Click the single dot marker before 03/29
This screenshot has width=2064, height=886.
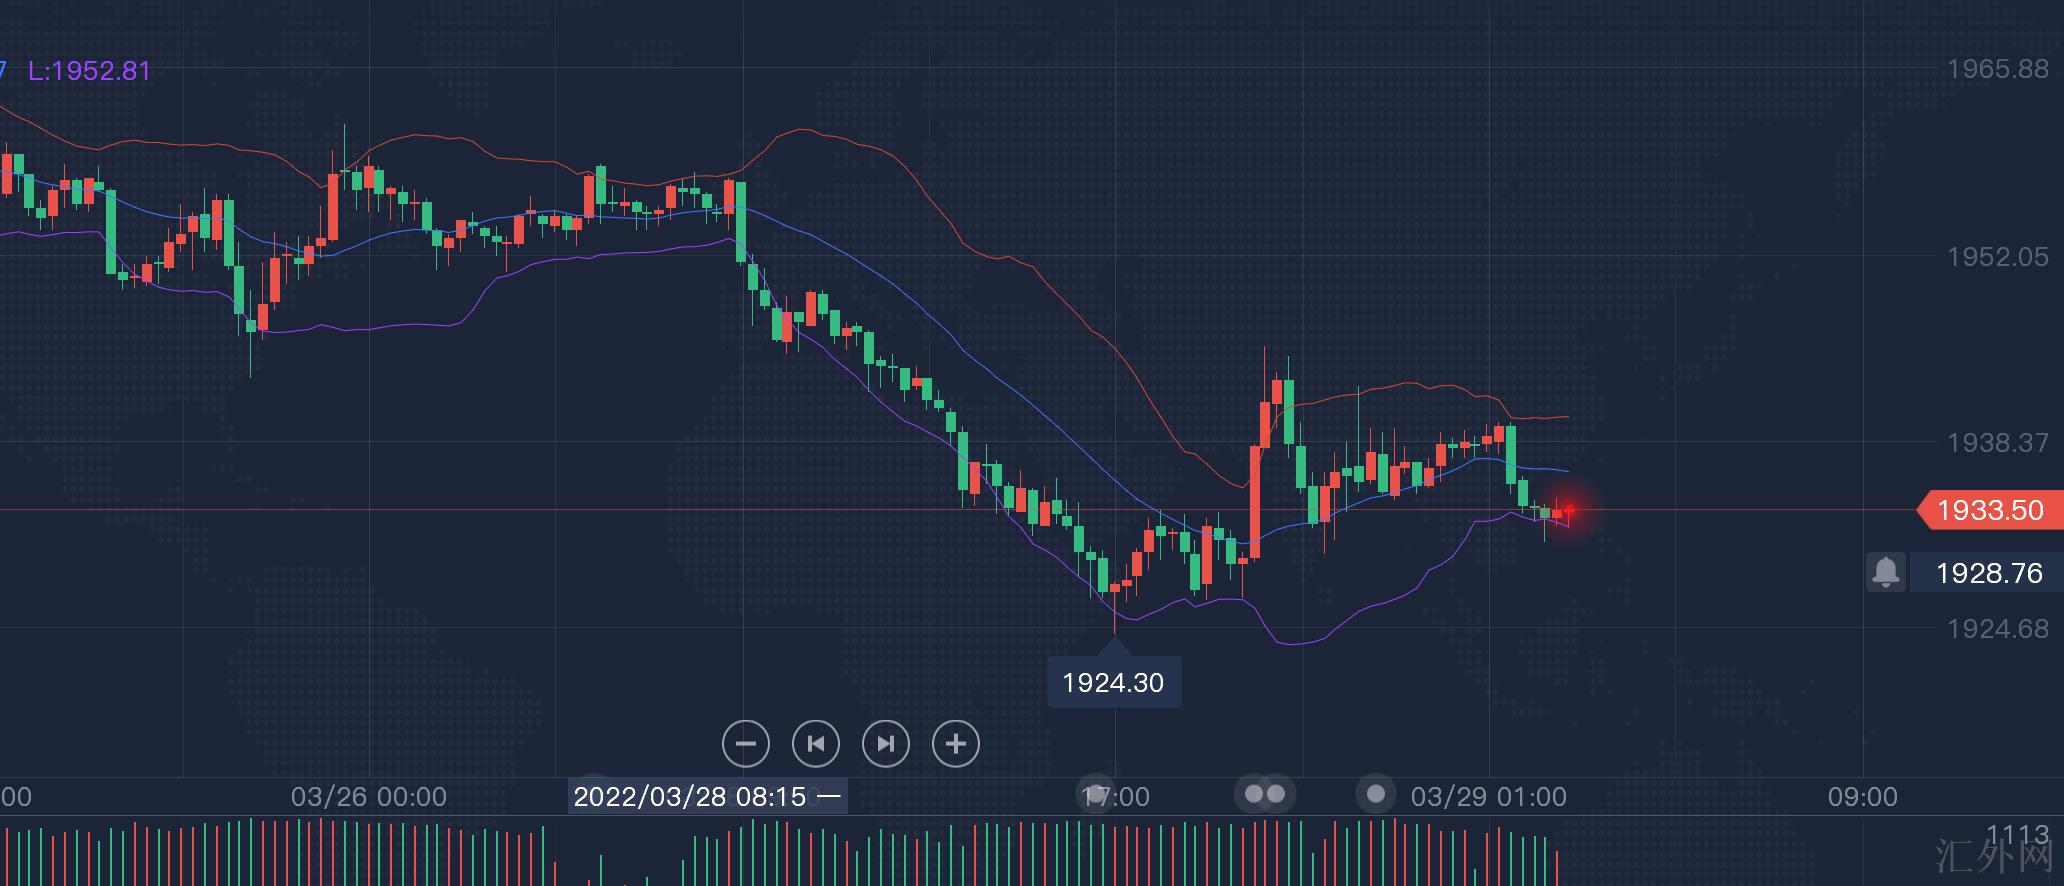click(1376, 794)
